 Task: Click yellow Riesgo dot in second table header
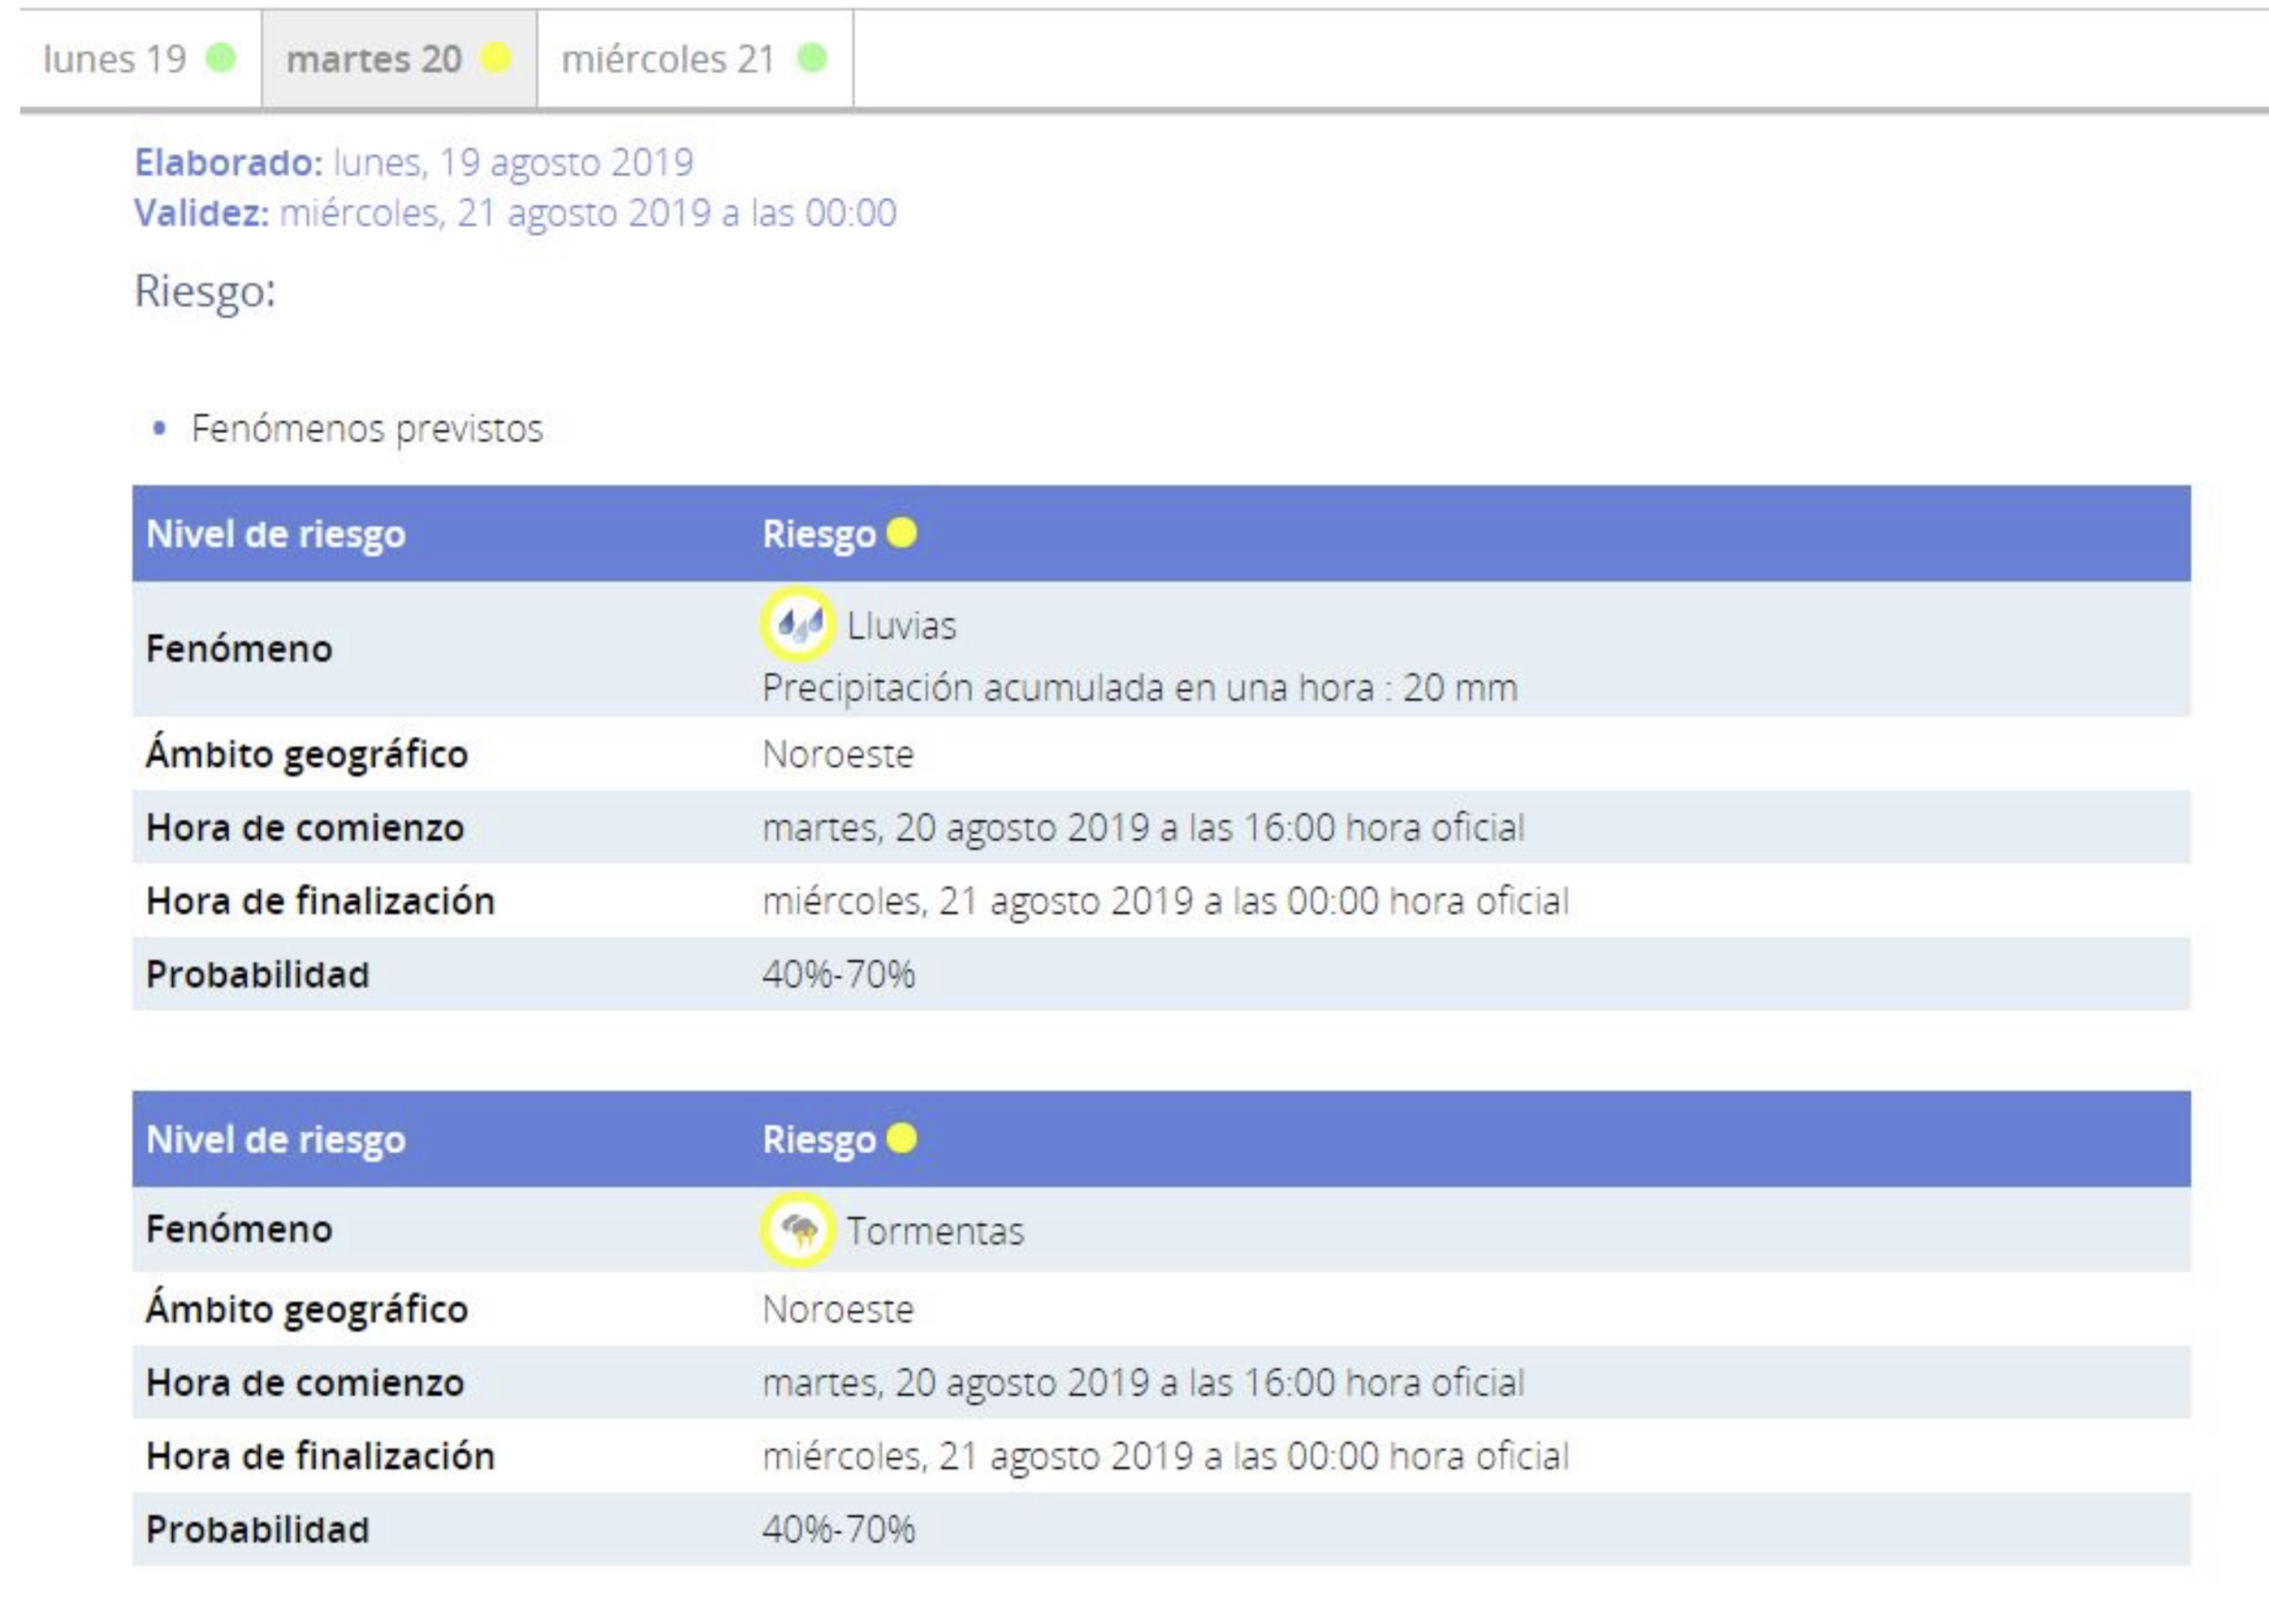click(901, 1138)
